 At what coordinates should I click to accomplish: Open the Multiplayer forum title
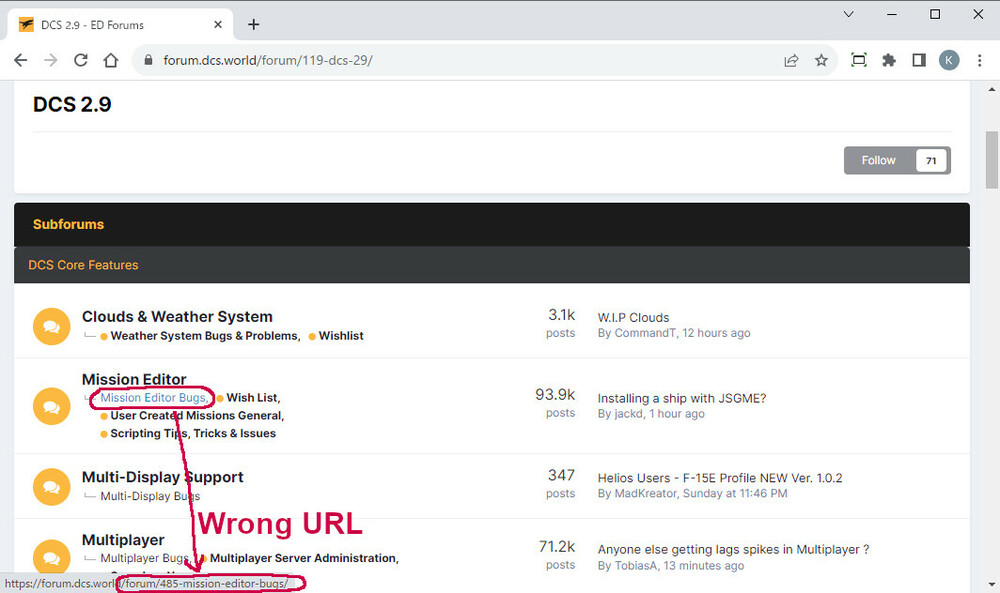tap(123, 540)
